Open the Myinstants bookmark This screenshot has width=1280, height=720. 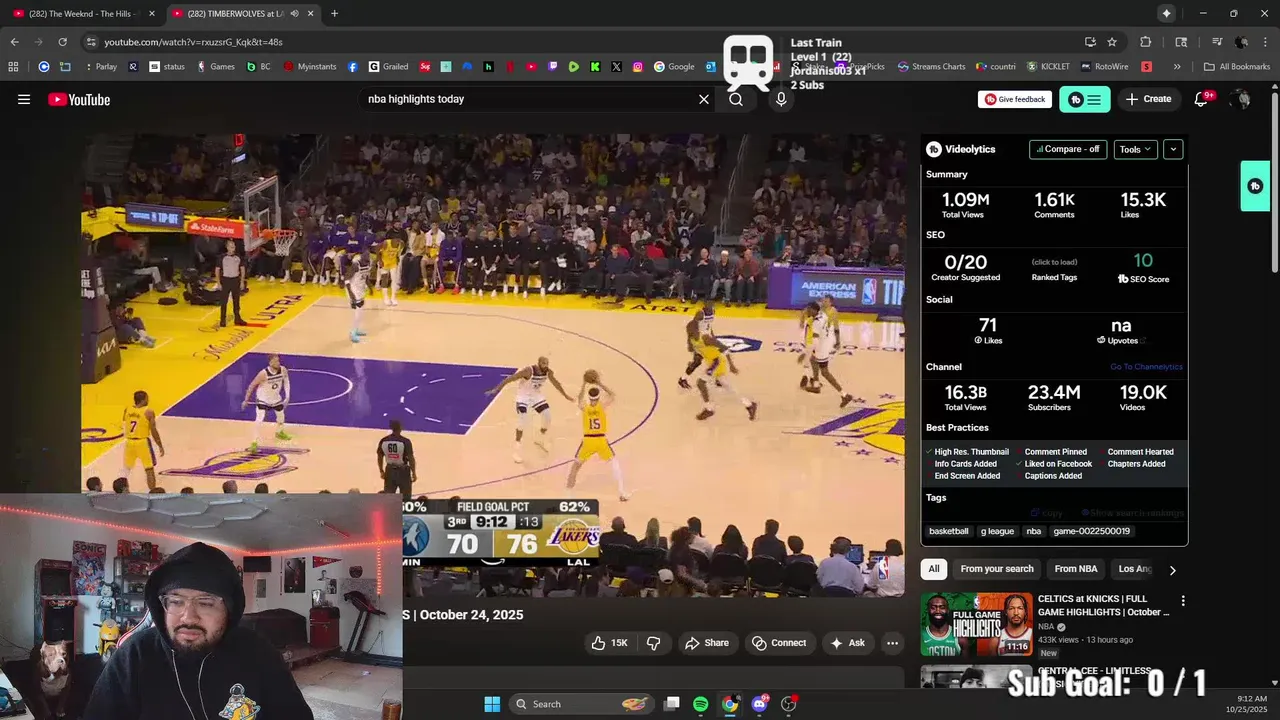point(310,67)
